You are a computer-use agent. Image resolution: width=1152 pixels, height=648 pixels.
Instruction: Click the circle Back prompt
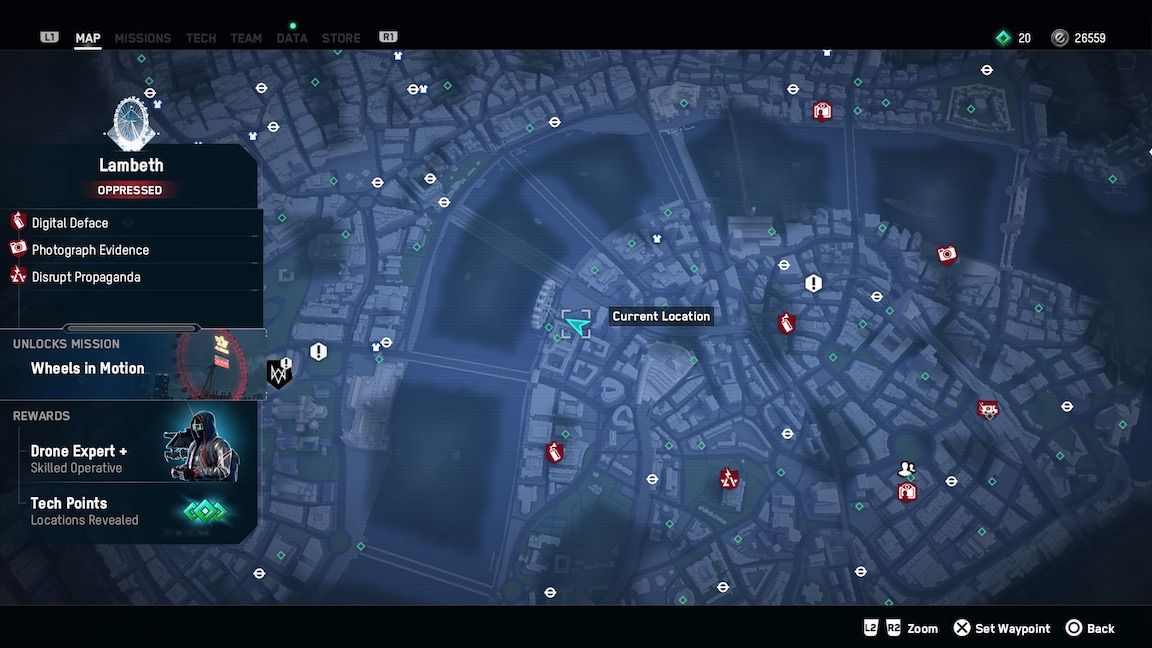tap(1090, 628)
